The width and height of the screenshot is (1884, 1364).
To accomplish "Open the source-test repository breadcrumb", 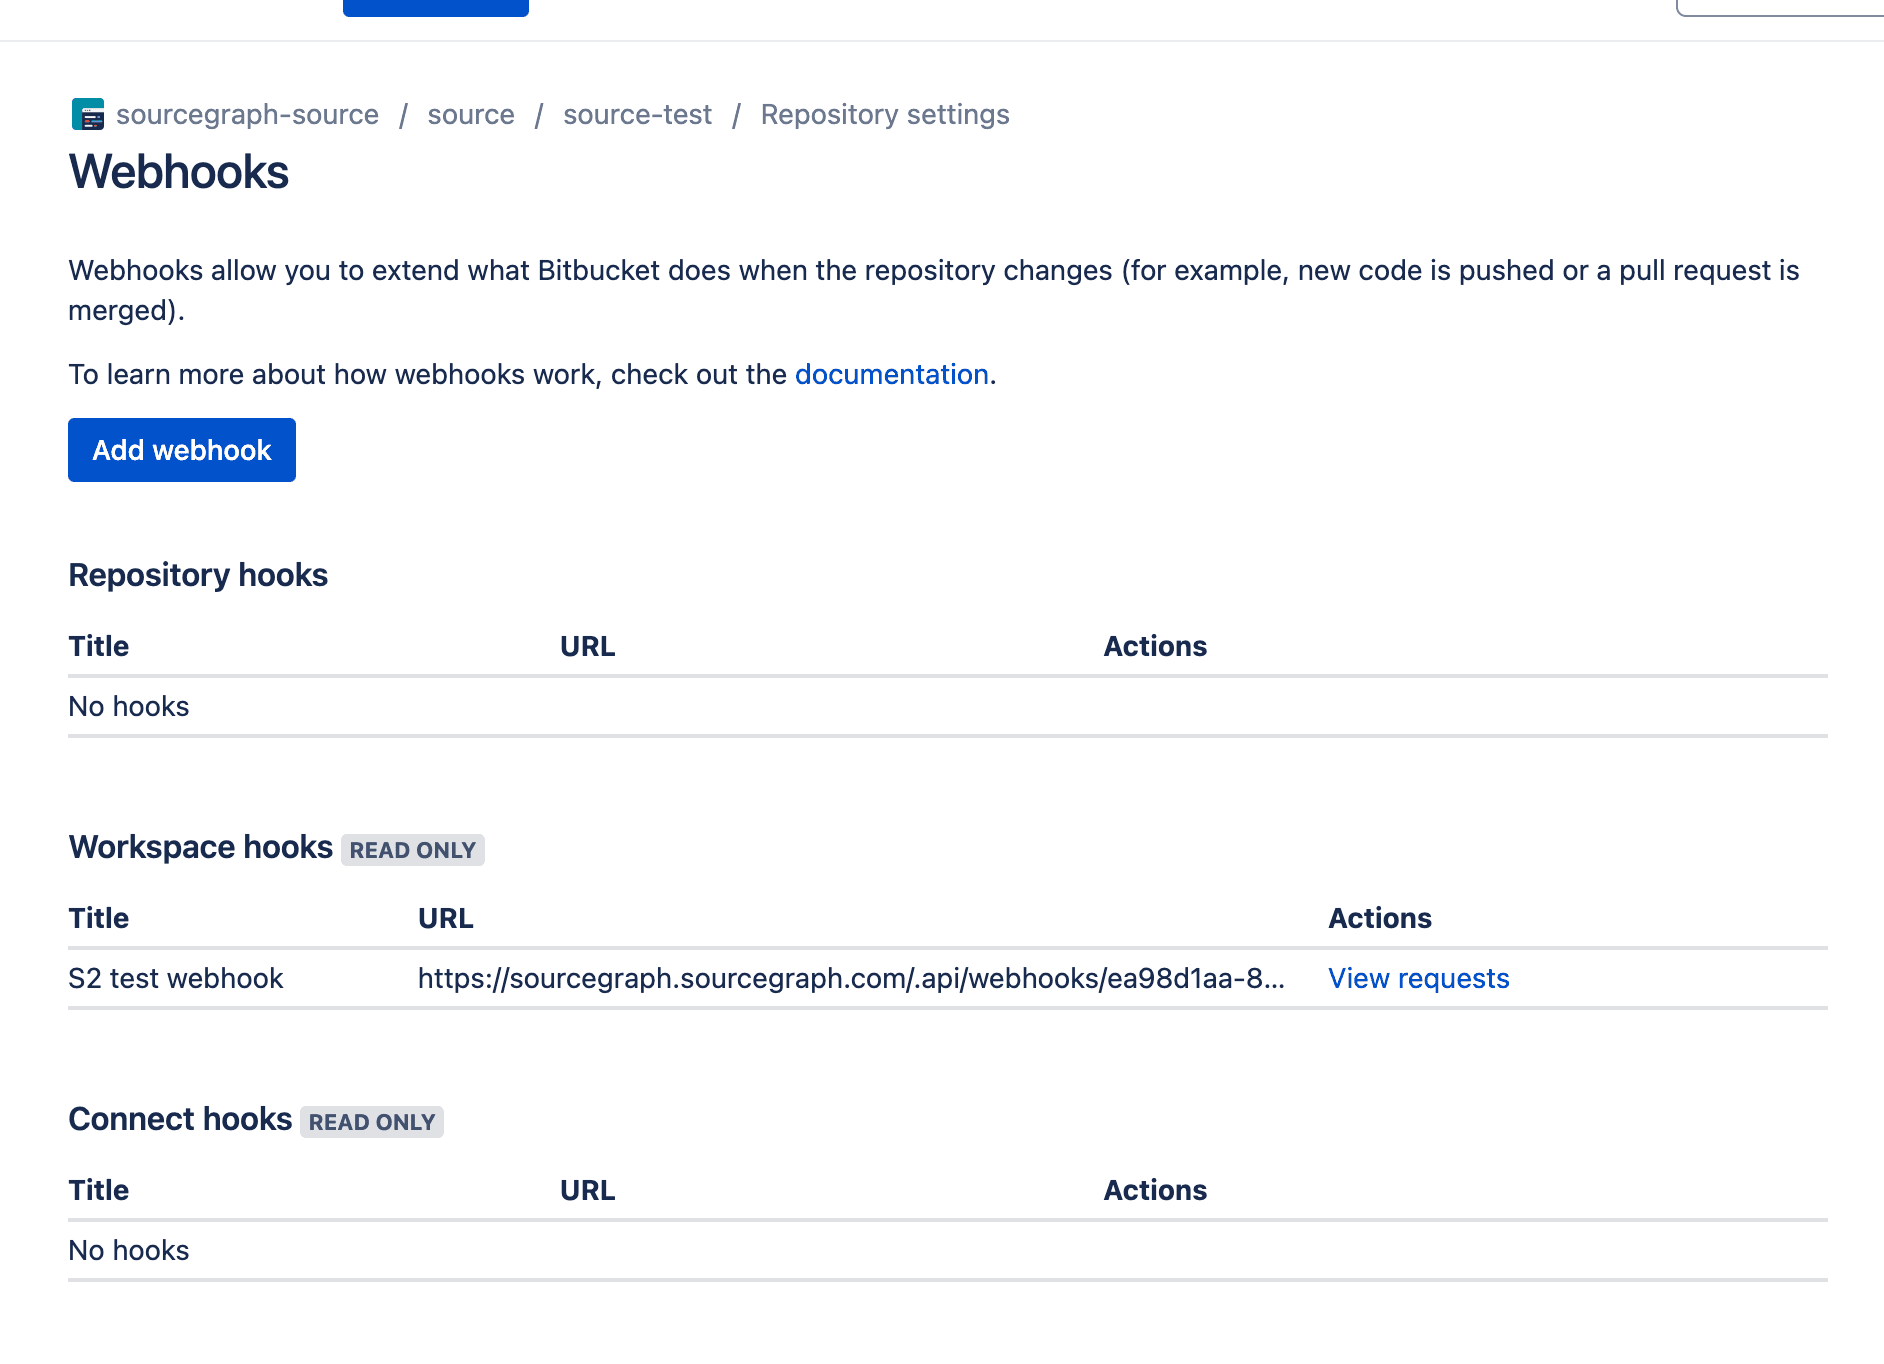I will (x=637, y=114).
